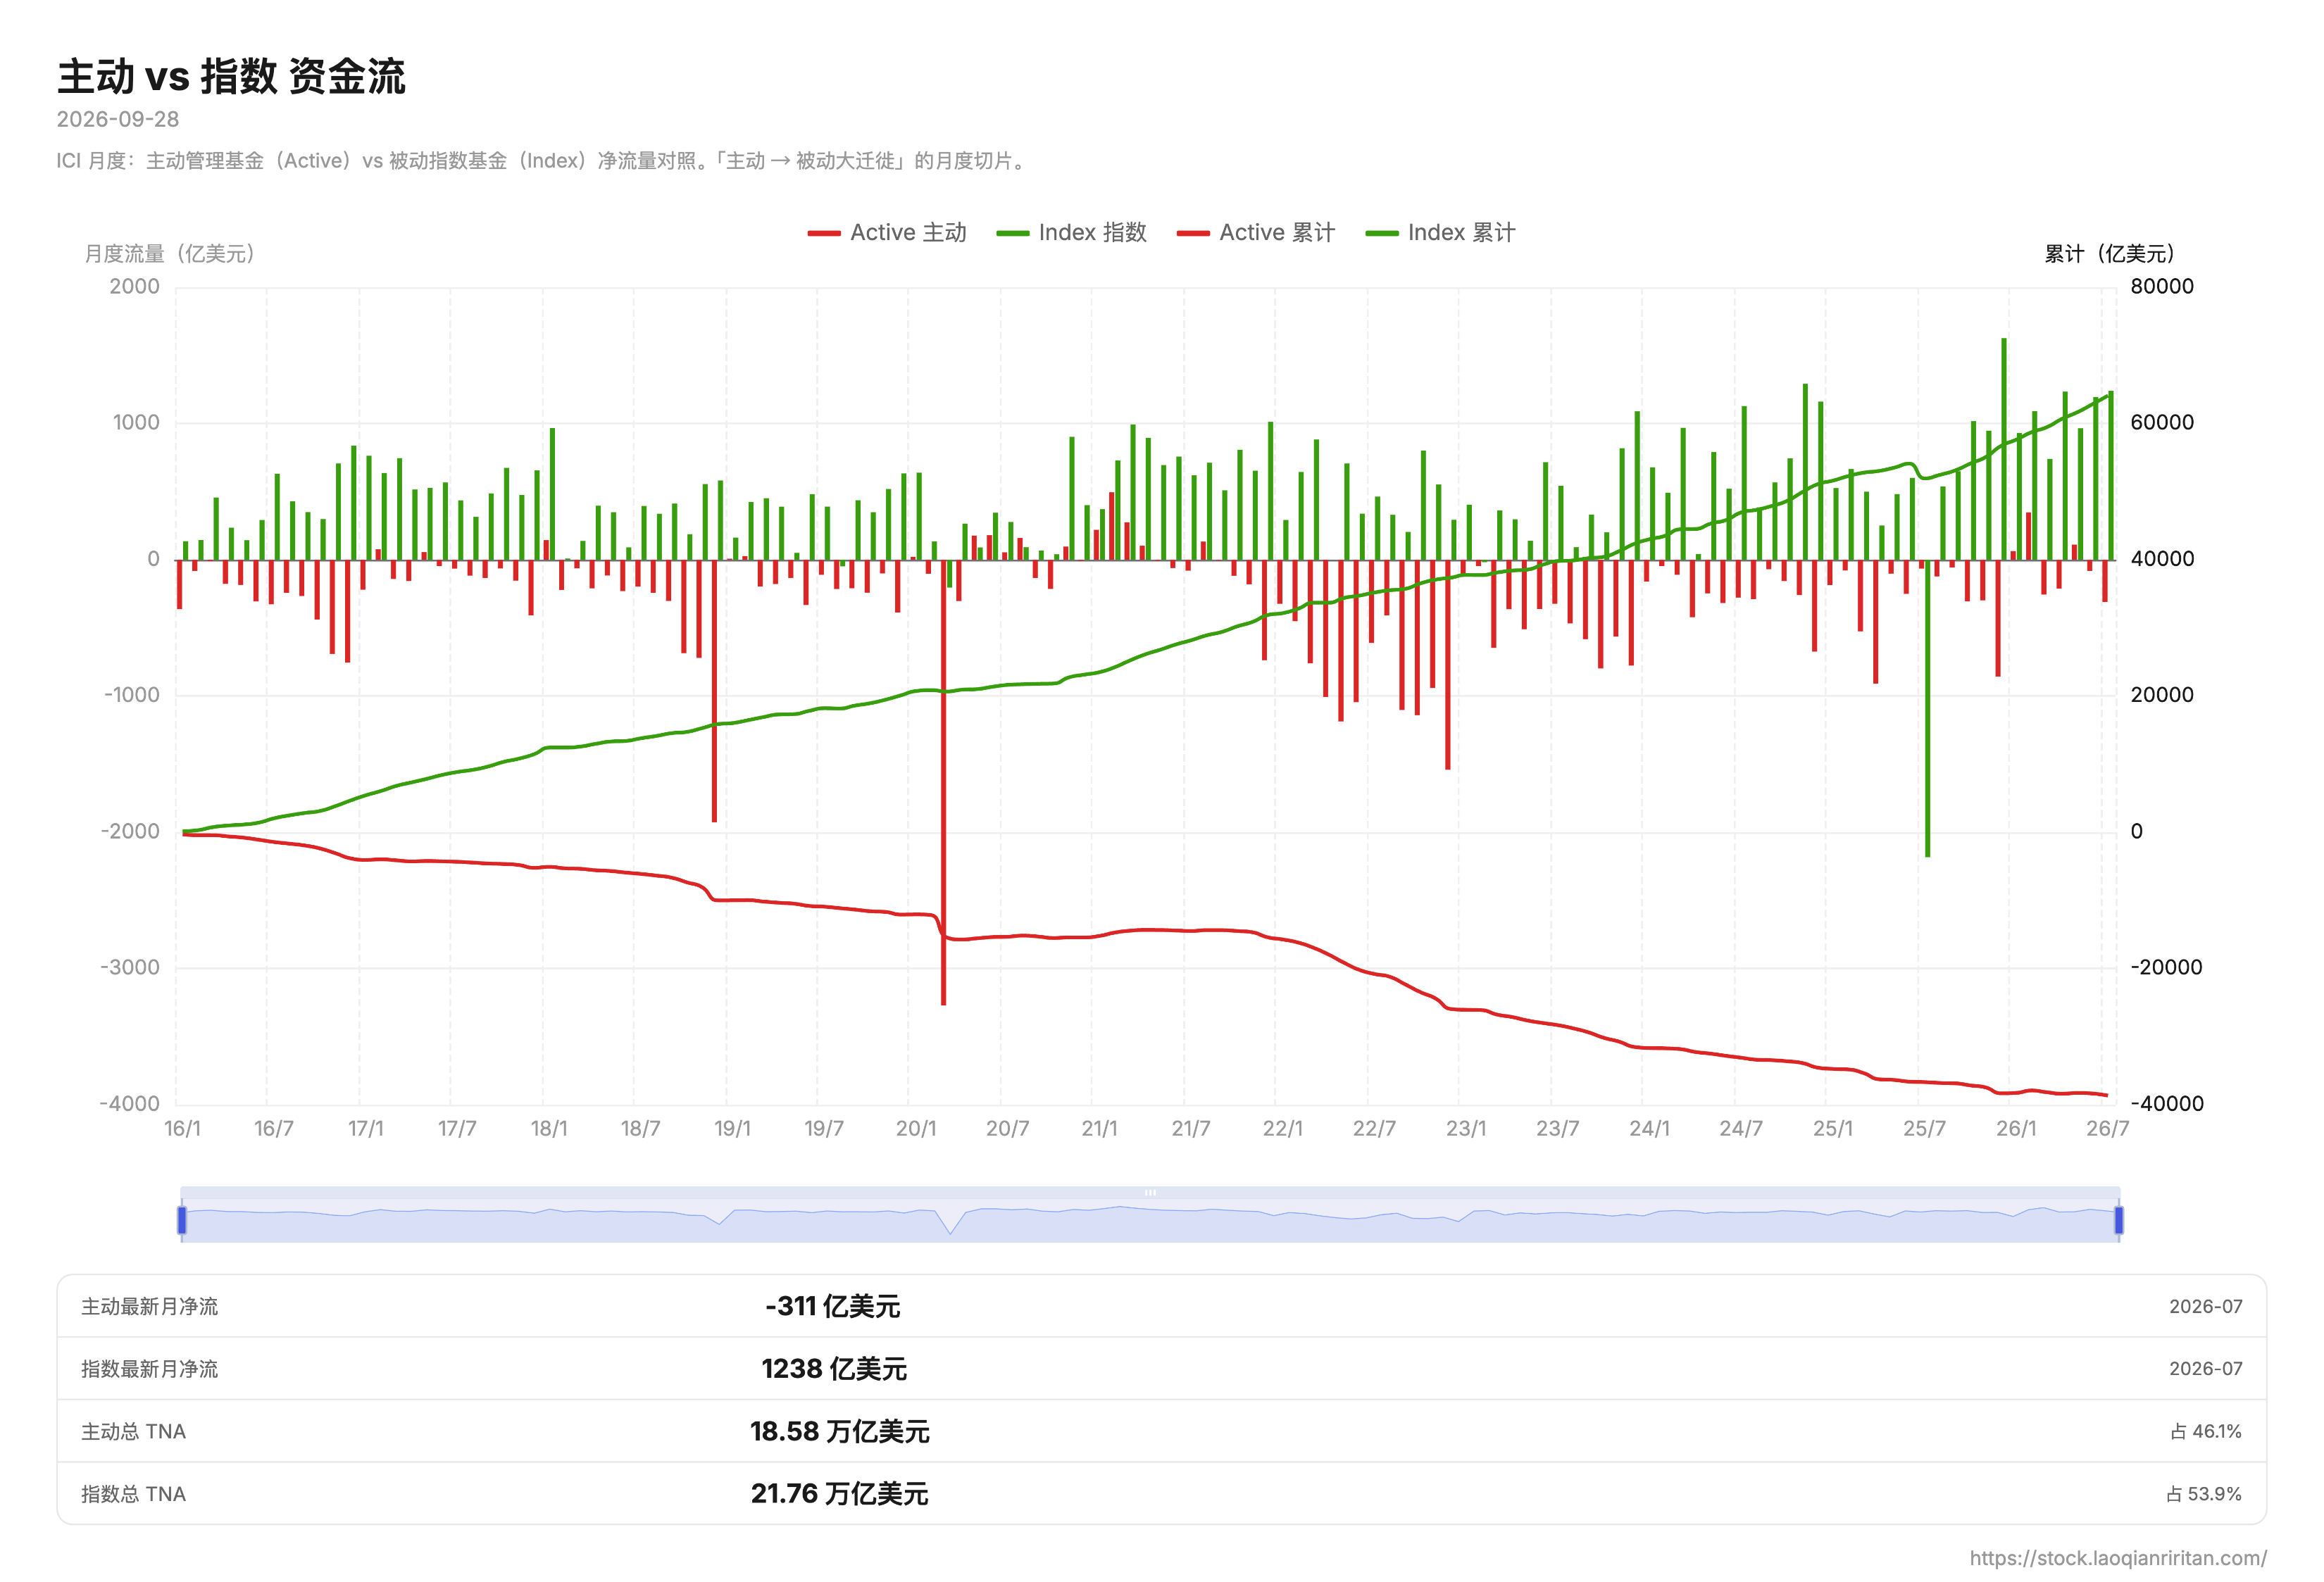Click the data zoom top drag bar
The width and height of the screenshot is (2324, 1582).
pyautogui.click(x=1150, y=1192)
